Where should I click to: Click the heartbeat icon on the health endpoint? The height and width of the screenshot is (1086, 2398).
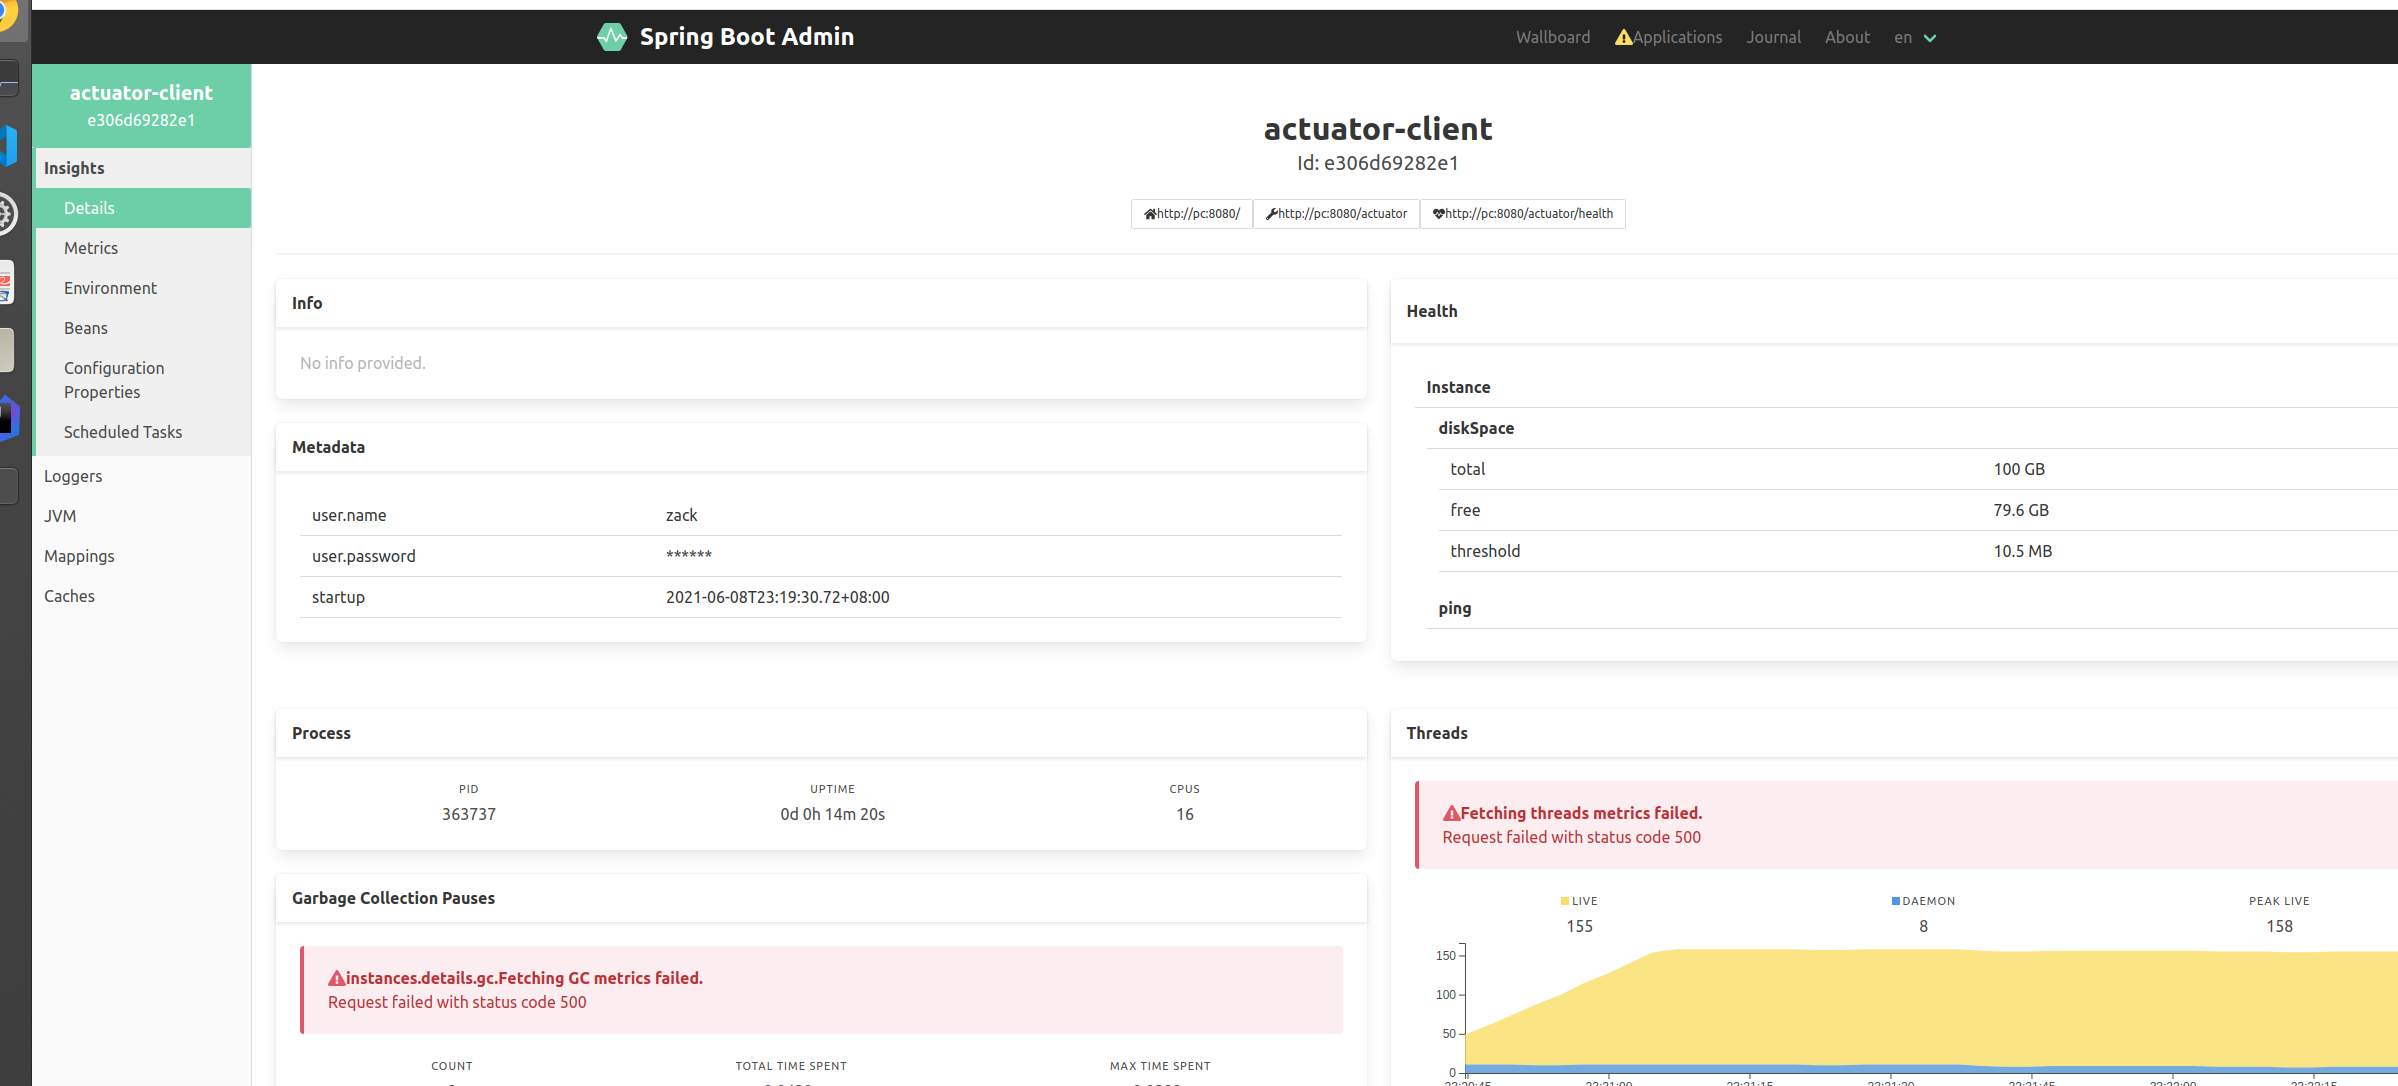click(1438, 213)
